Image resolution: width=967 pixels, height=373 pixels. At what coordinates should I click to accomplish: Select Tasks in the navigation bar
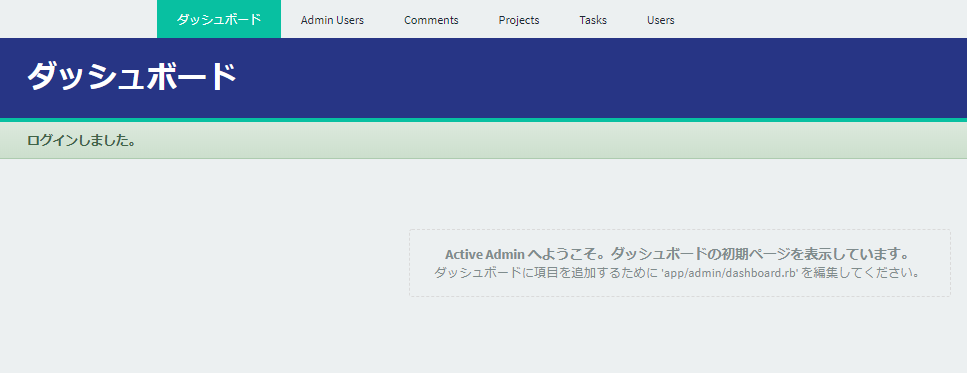pyautogui.click(x=593, y=20)
